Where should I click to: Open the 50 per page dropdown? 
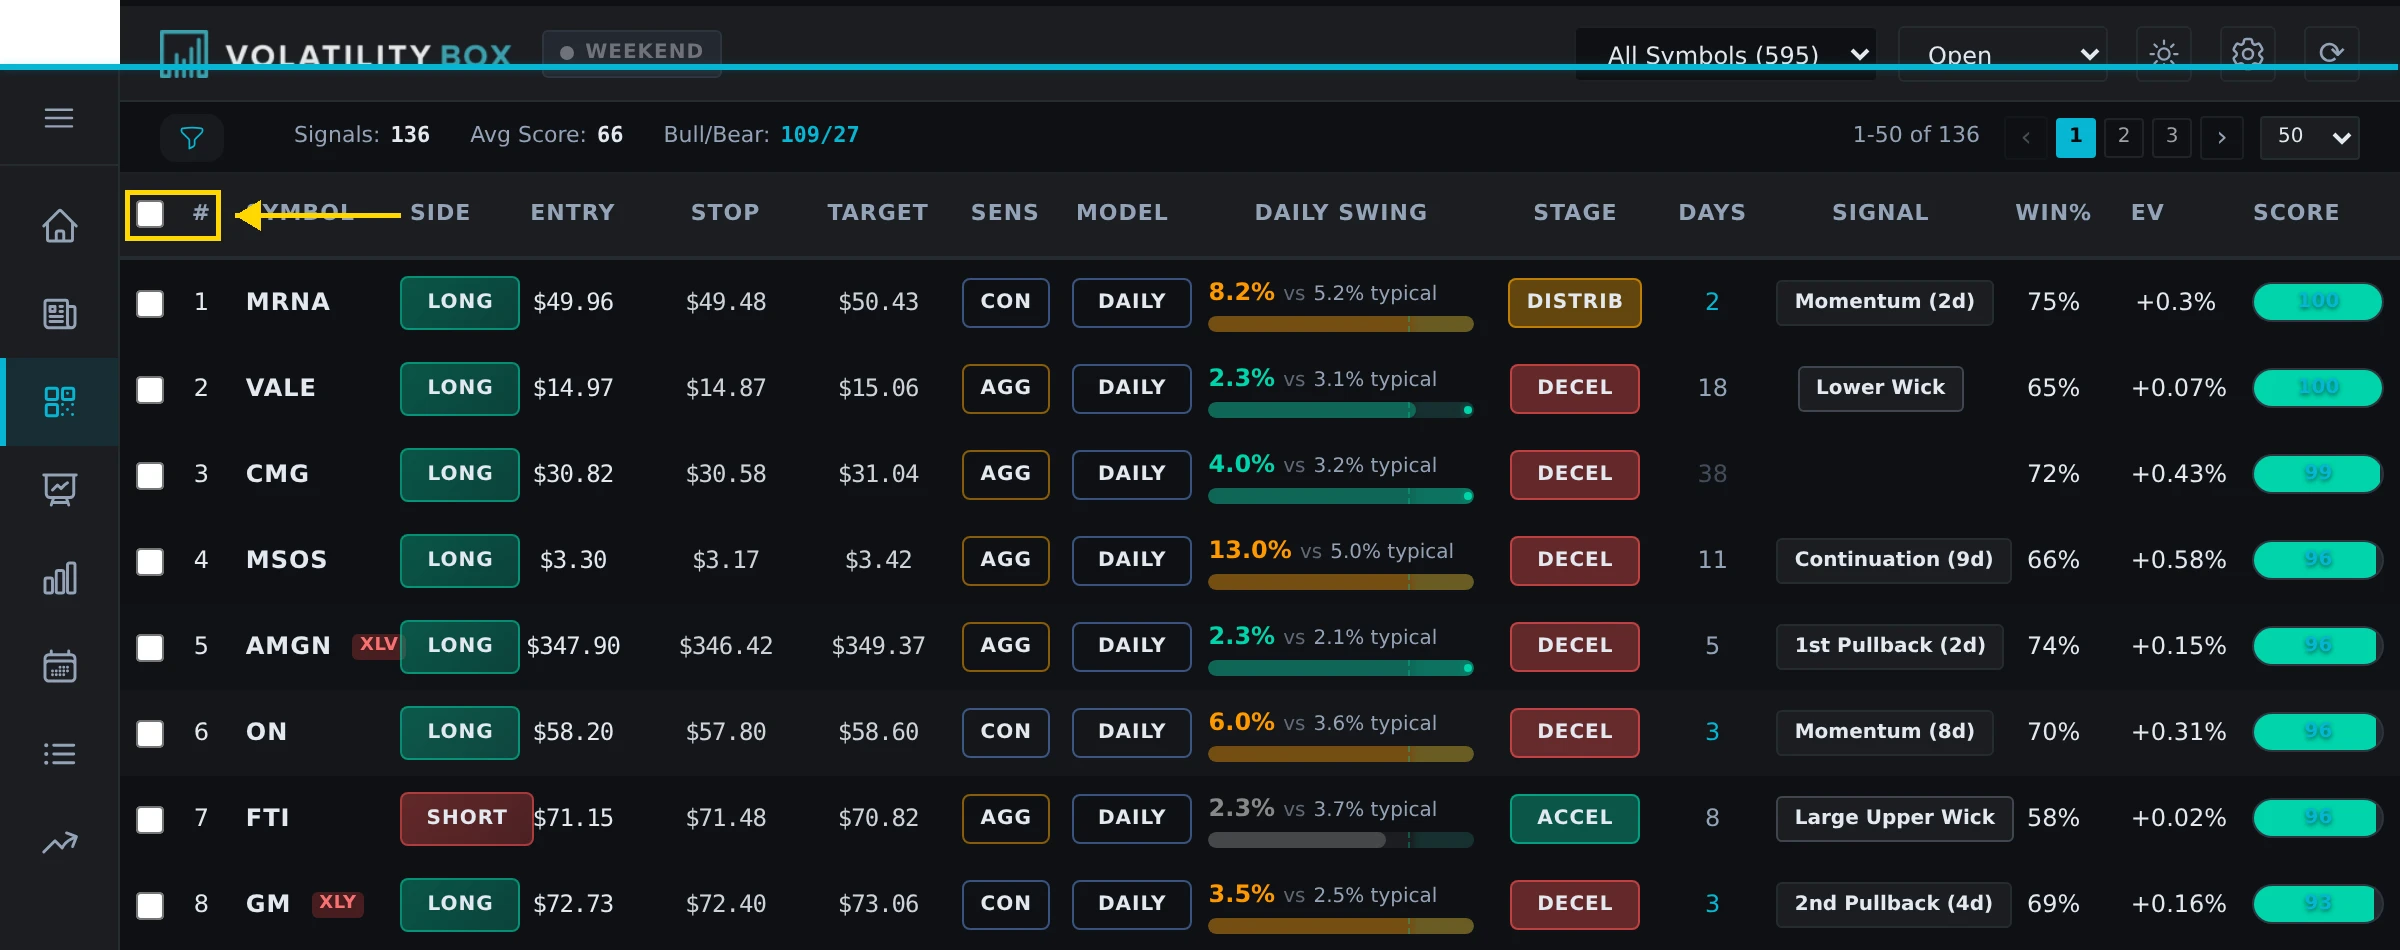coord(2310,137)
